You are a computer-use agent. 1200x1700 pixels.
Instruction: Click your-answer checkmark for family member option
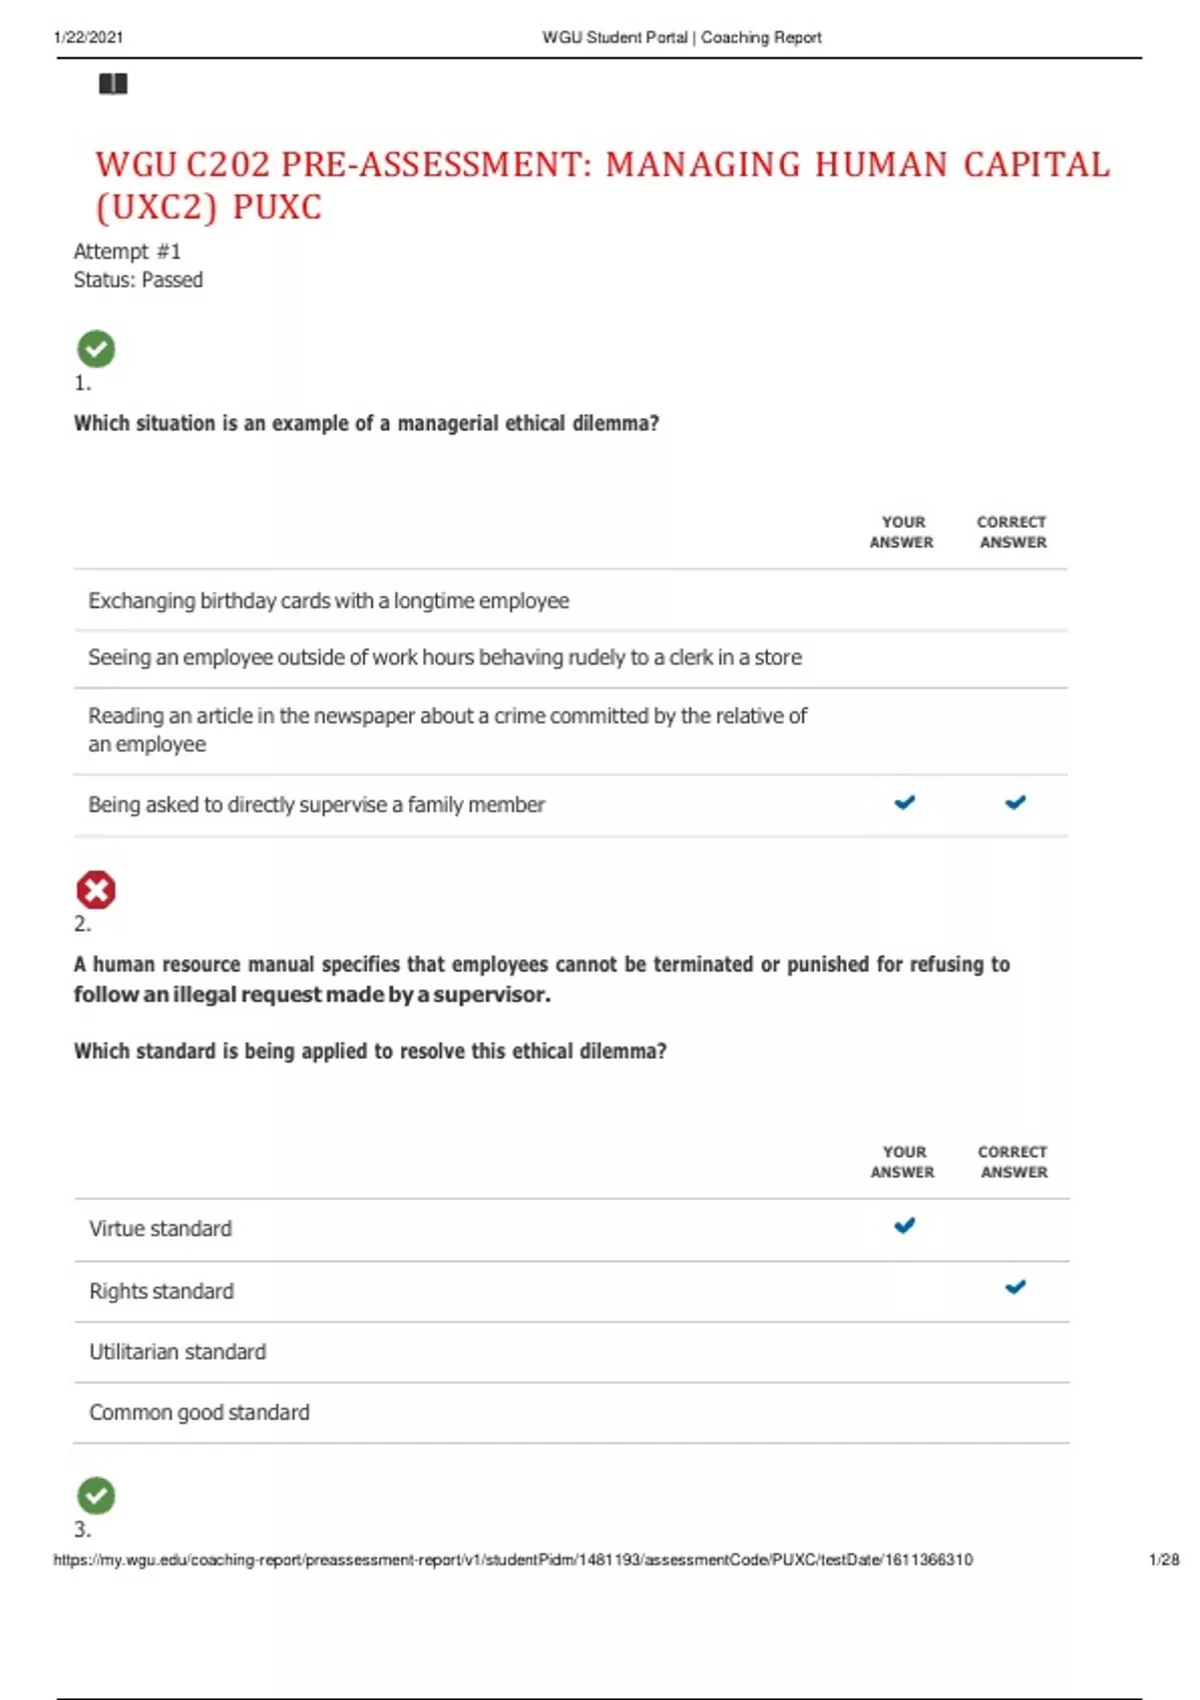point(904,803)
